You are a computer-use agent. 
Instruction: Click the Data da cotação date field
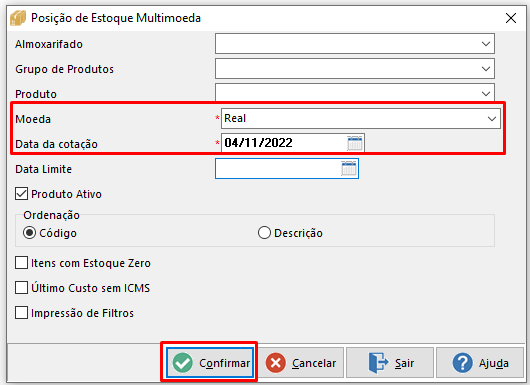tap(293, 143)
